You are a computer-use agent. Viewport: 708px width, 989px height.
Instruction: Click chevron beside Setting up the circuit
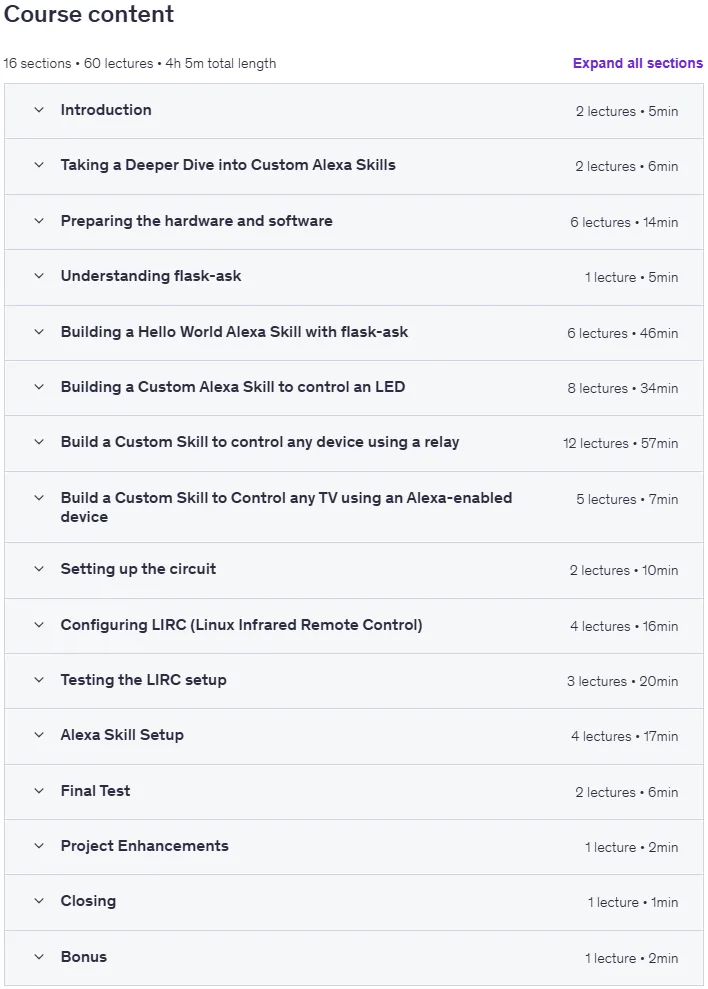tap(39, 569)
